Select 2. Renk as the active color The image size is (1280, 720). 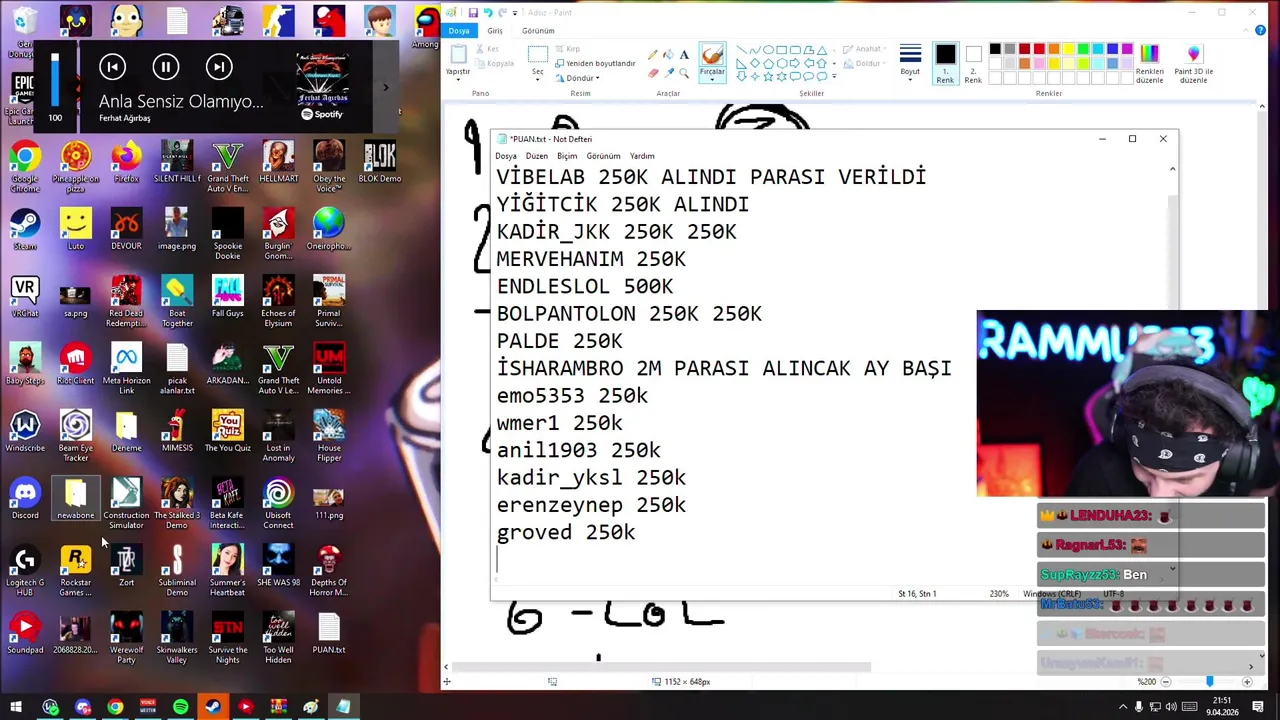(973, 63)
